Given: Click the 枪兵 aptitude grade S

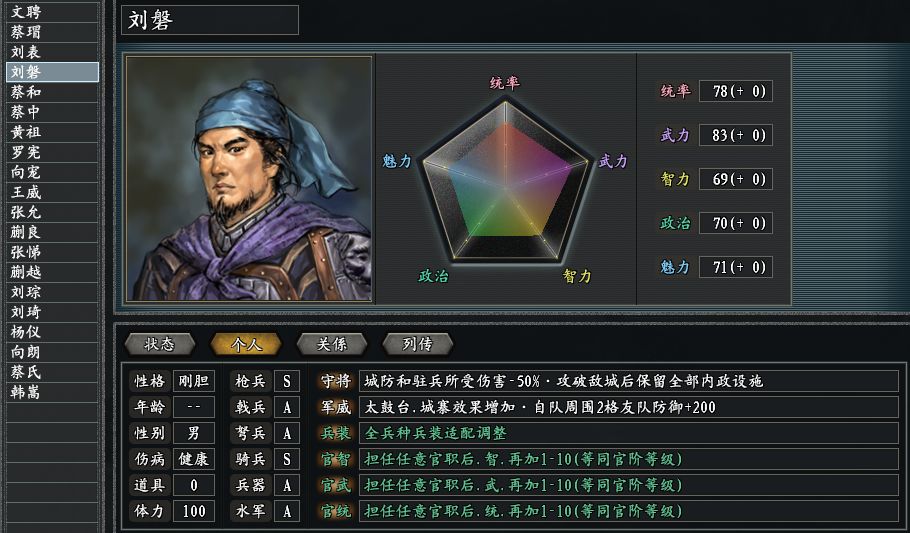Looking at the screenshot, I should (x=287, y=381).
